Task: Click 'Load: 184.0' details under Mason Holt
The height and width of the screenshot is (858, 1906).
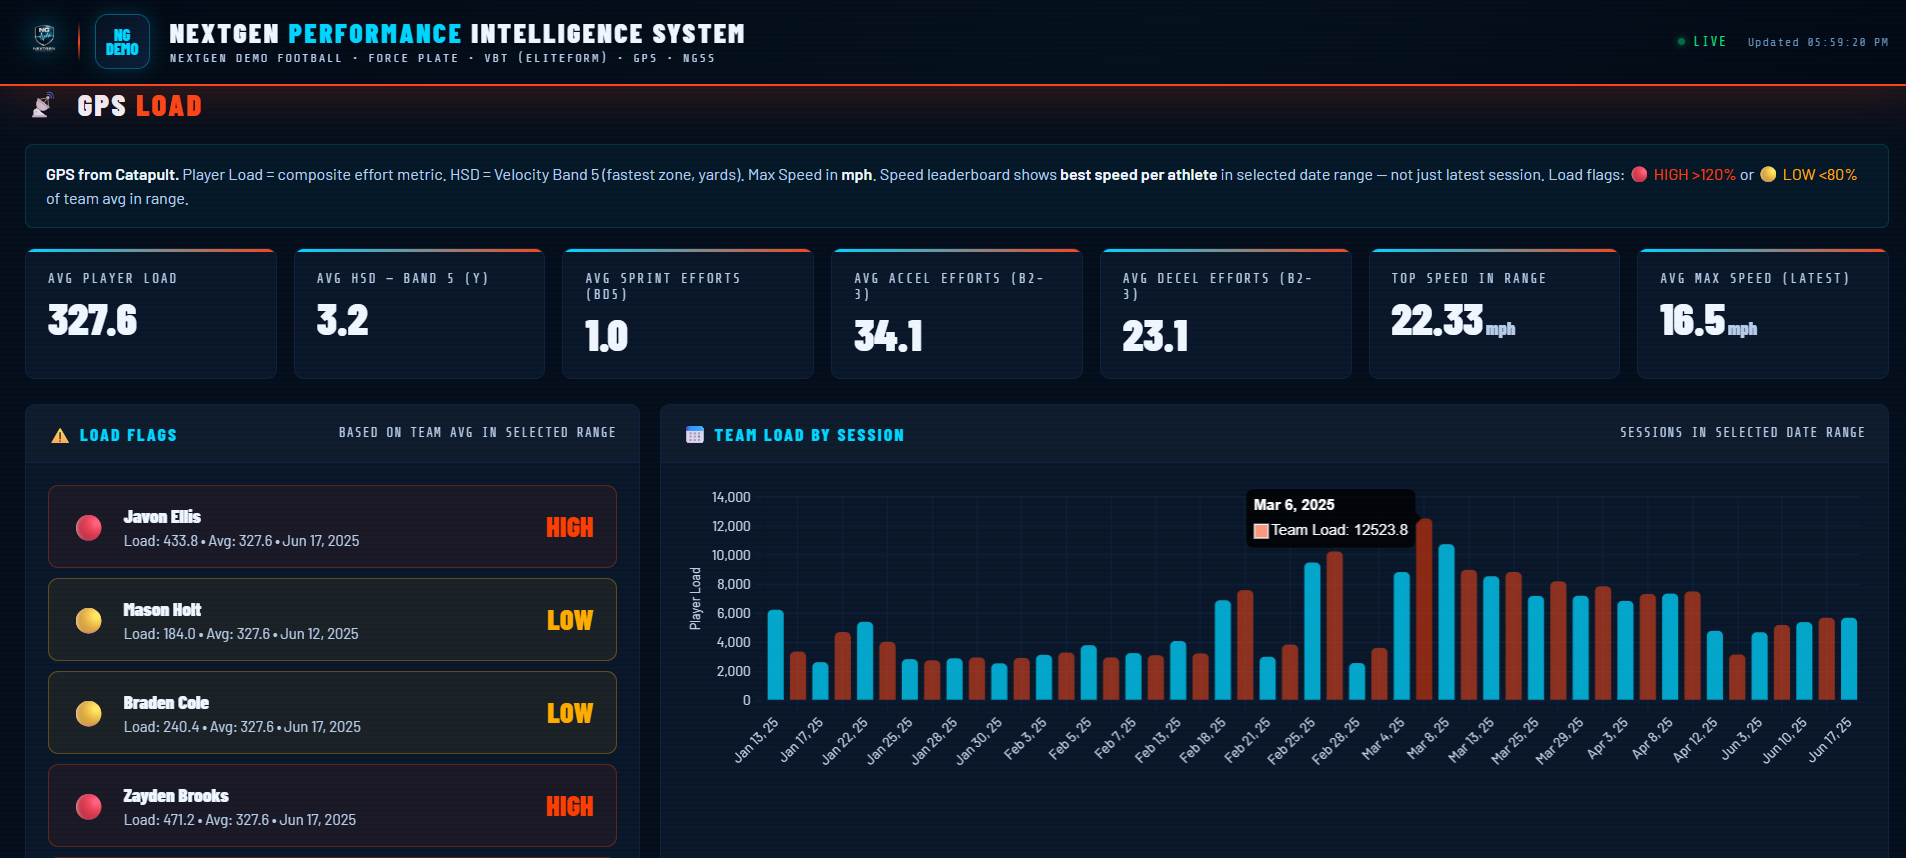Action: [x=241, y=634]
